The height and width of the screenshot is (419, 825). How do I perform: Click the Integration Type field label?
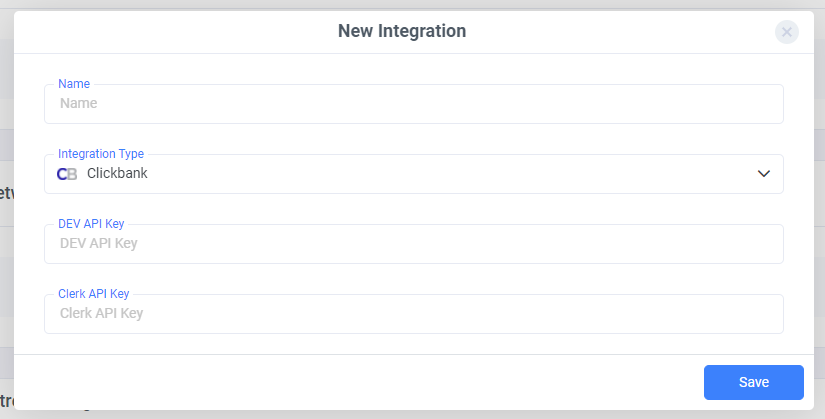pos(100,154)
